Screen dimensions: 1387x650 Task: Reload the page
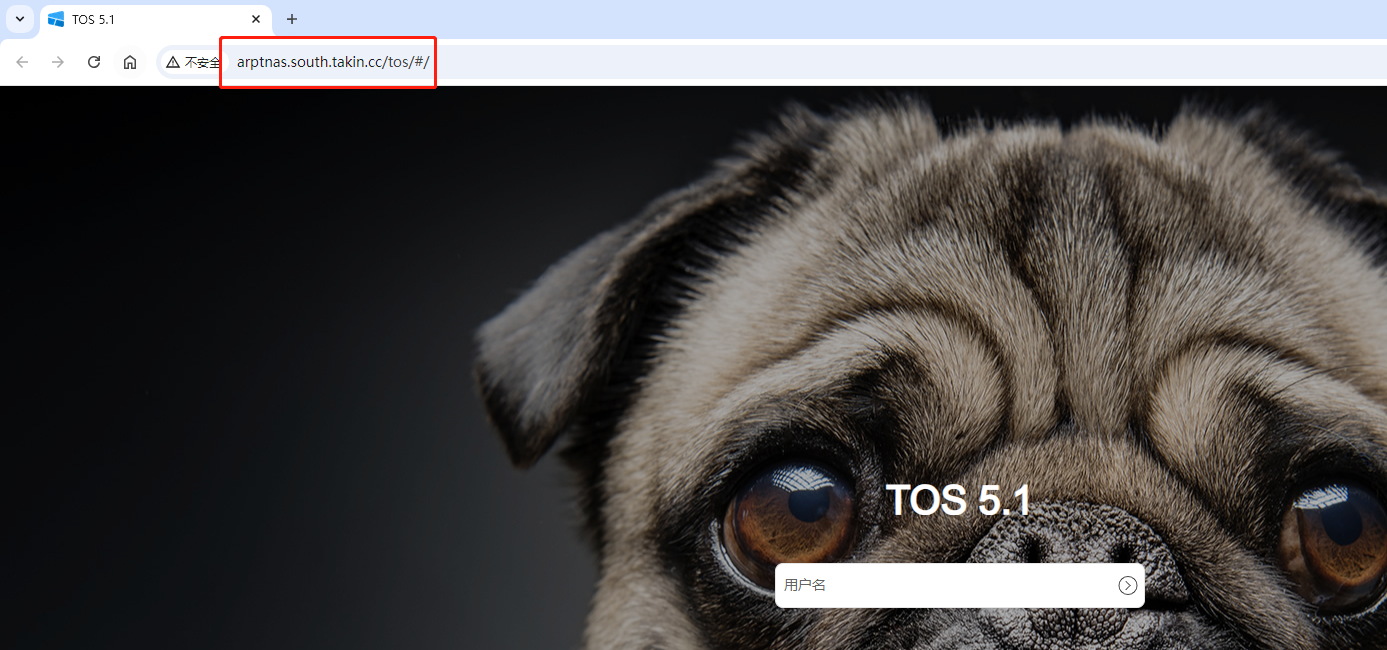(94, 62)
